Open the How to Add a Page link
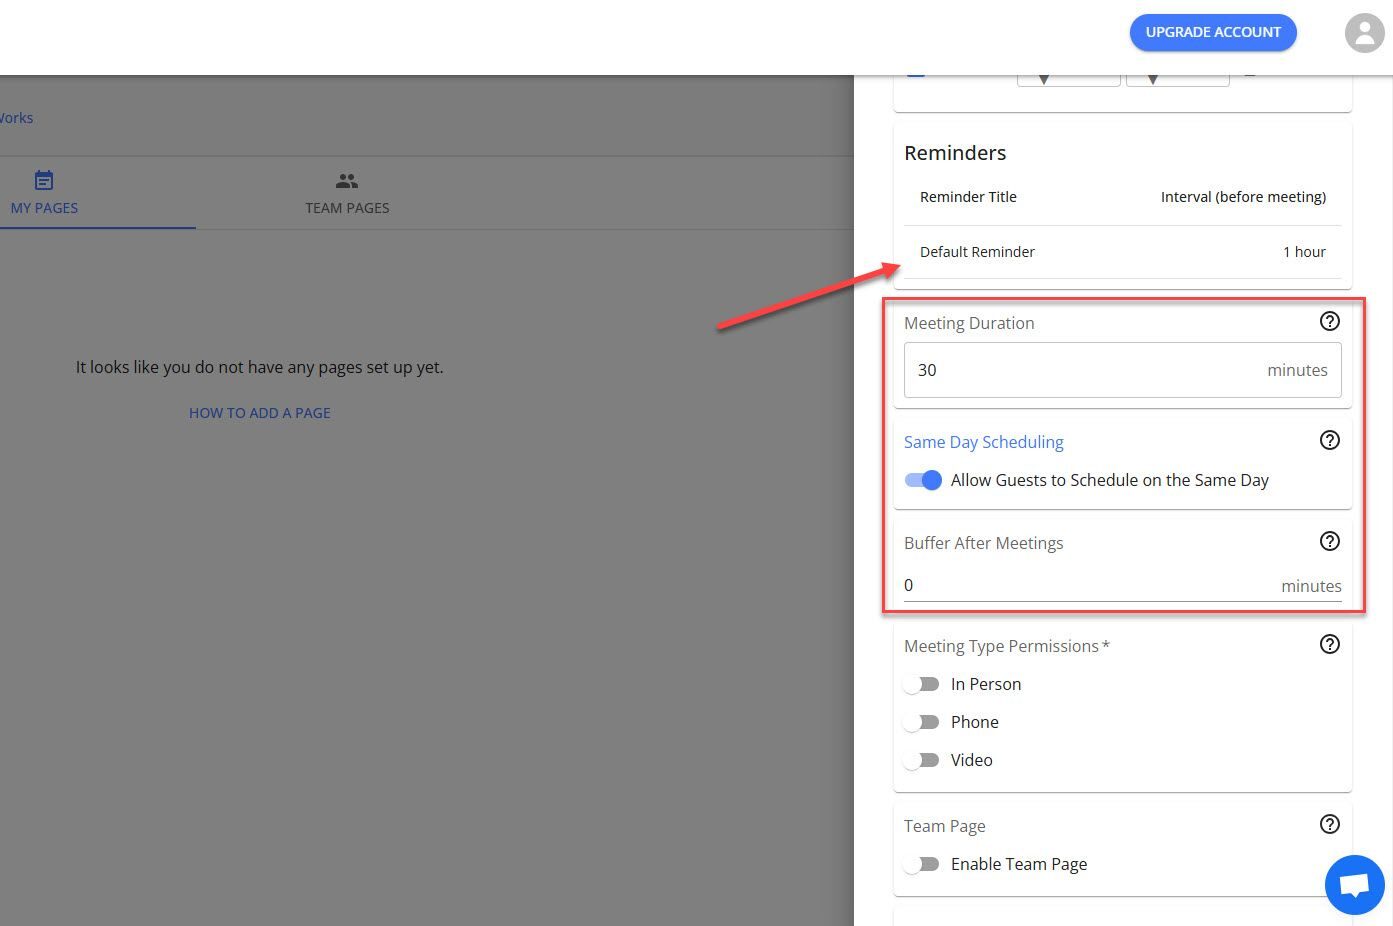Viewport: 1393px width, 926px height. pyautogui.click(x=259, y=413)
